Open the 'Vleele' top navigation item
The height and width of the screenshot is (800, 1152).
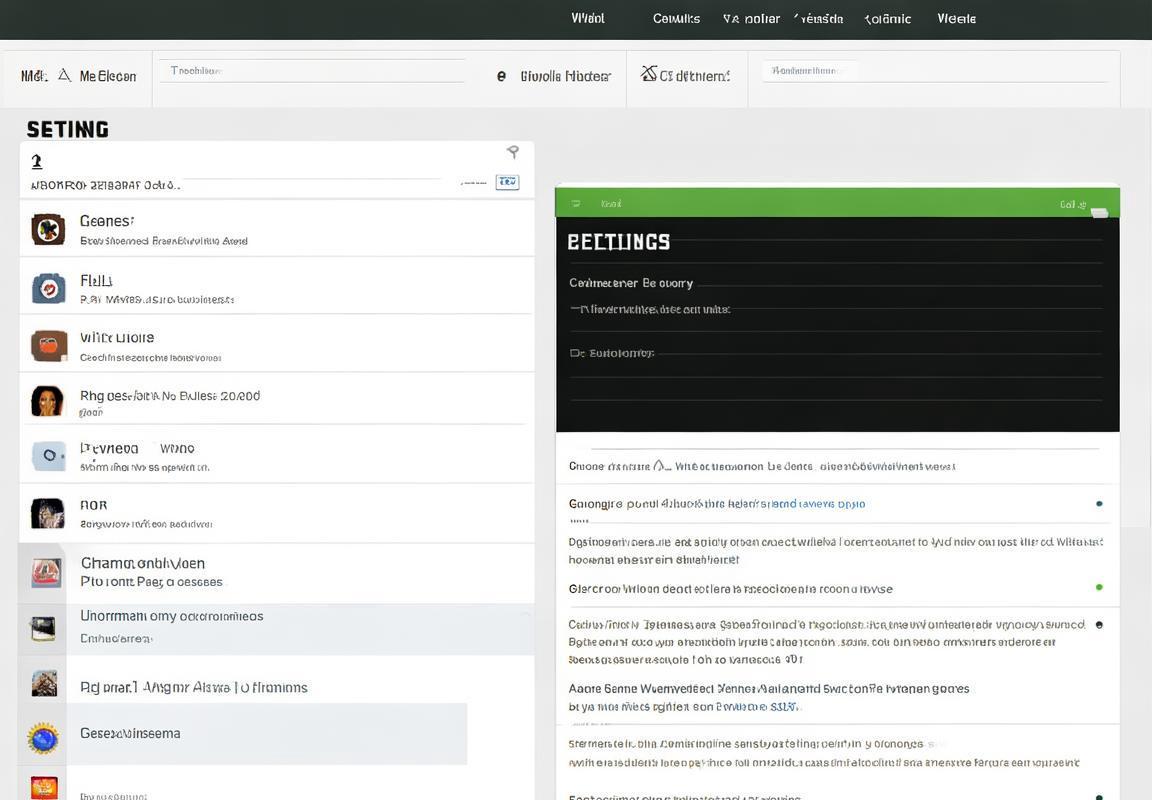coord(957,18)
